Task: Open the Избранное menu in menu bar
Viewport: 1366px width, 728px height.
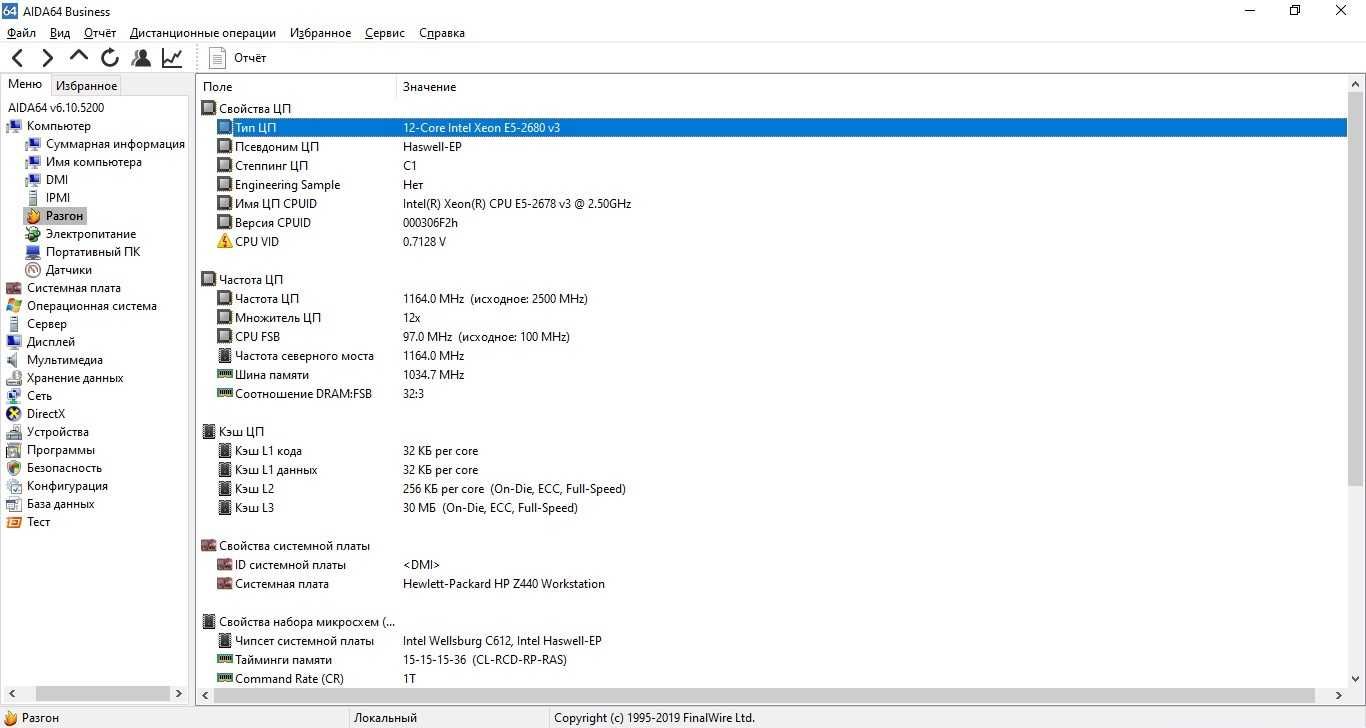Action: pos(320,33)
